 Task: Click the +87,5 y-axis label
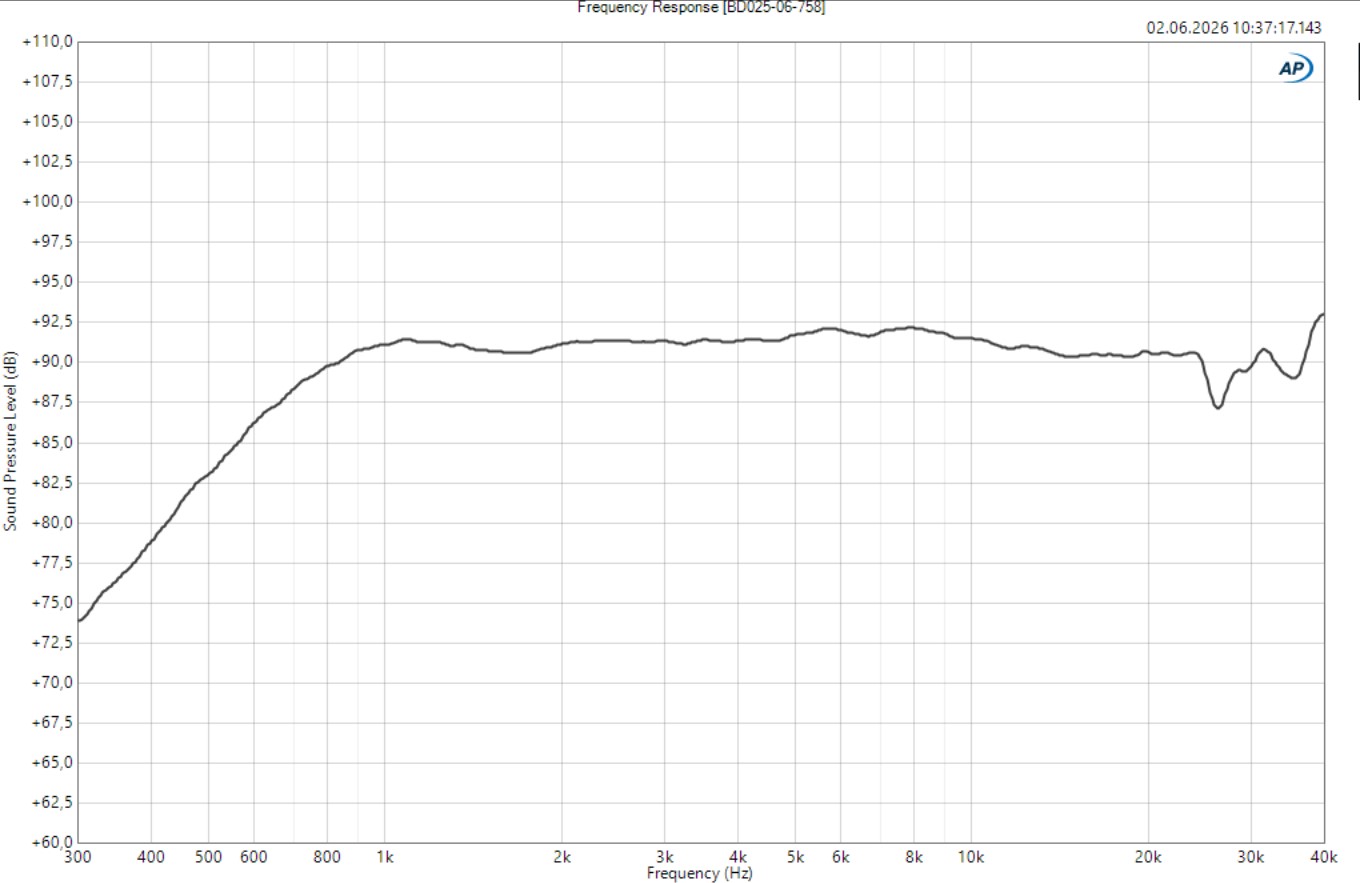pos(50,403)
